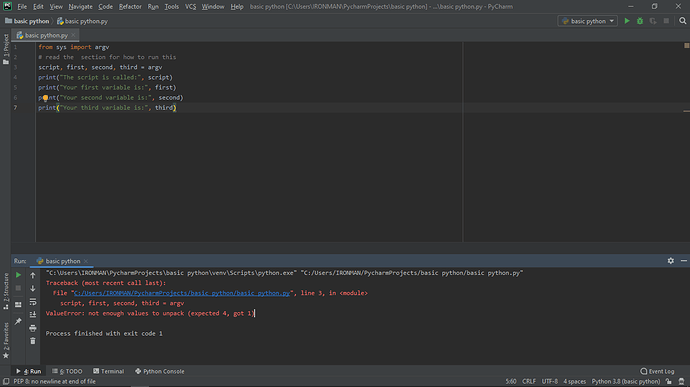This screenshot has width=690, height=387.
Task: Hide the Run tool window
Action: coord(683,261)
